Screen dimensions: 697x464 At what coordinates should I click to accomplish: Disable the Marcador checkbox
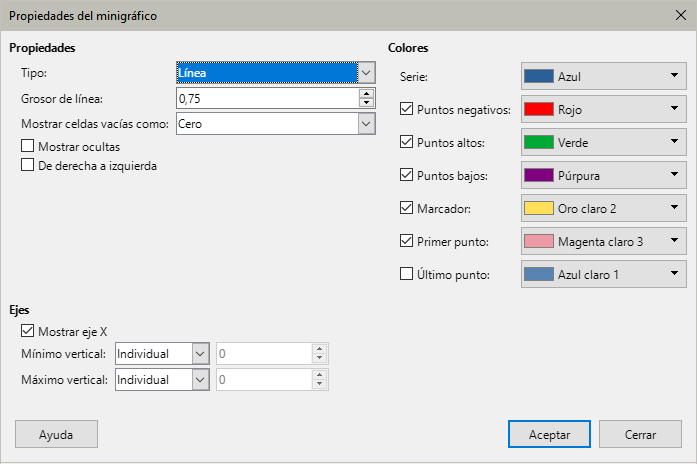click(x=406, y=208)
